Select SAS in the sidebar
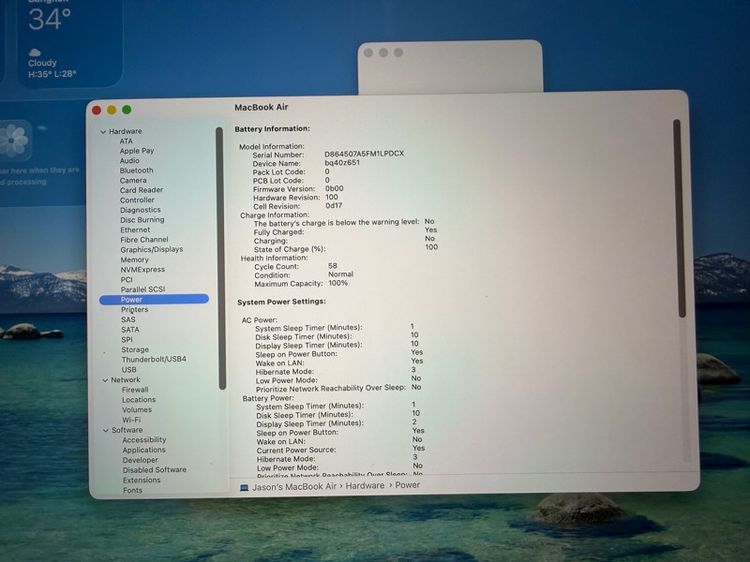This screenshot has height=562, width=750. click(128, 320)
